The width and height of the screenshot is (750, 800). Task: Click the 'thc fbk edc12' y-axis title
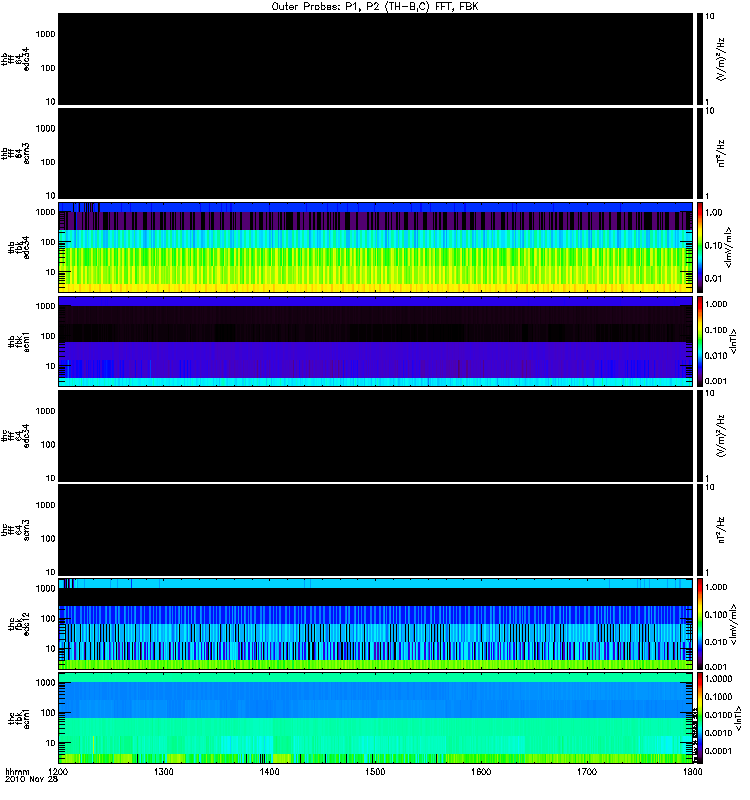(19, 624)
